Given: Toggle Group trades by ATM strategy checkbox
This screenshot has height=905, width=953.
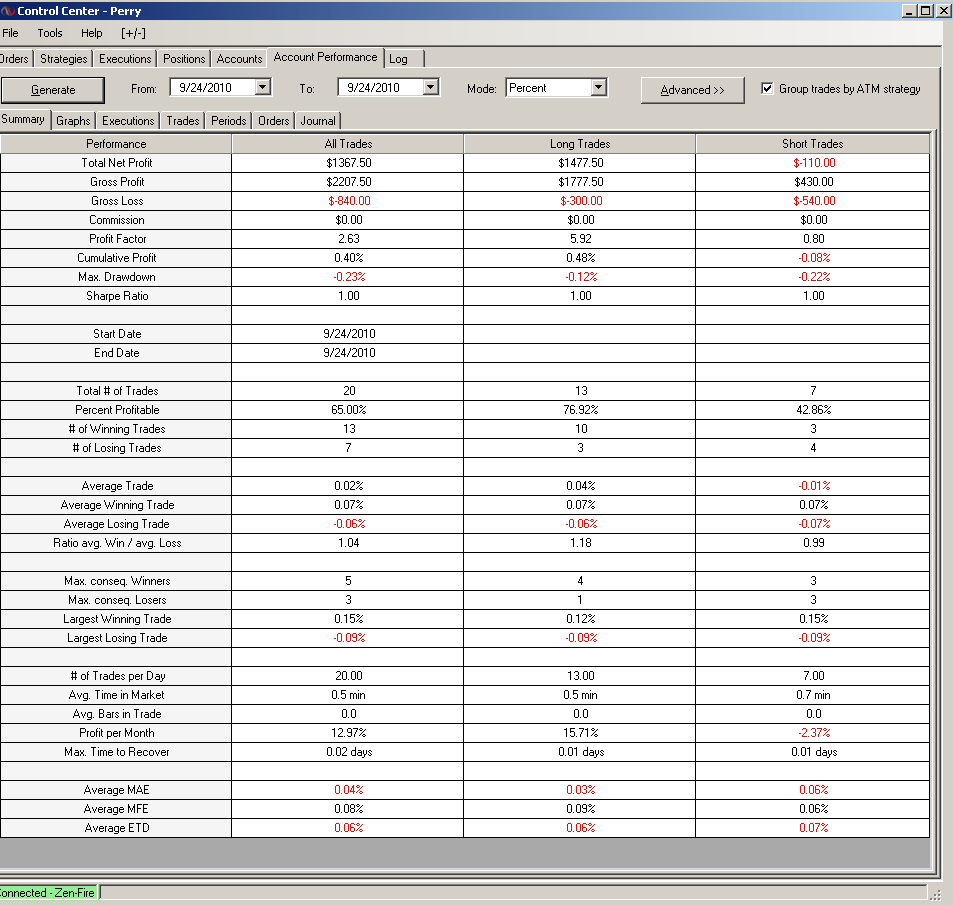Looking at the screenshot, I should 767,89.
